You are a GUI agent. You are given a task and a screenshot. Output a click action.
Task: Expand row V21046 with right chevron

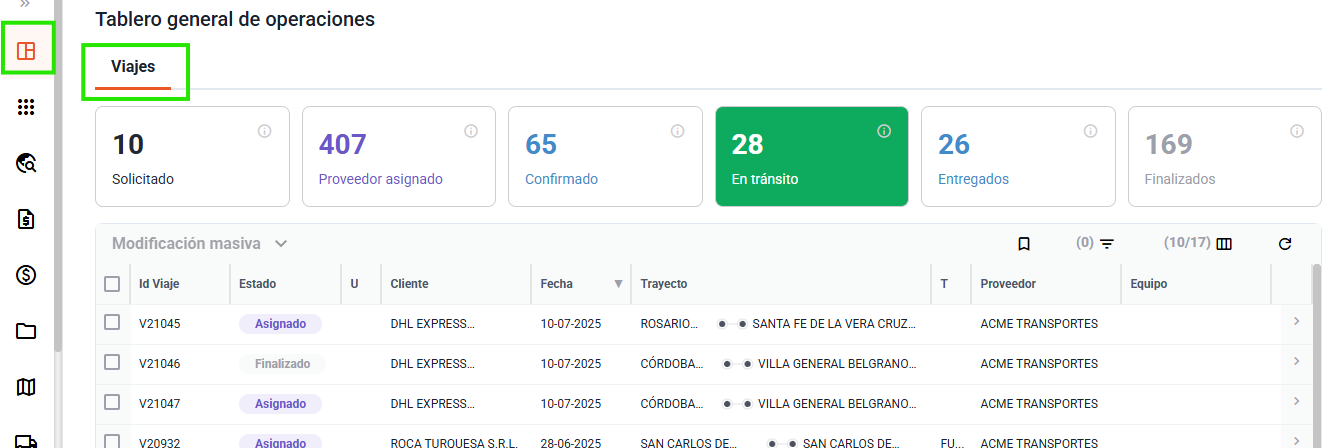(1296, 362)
